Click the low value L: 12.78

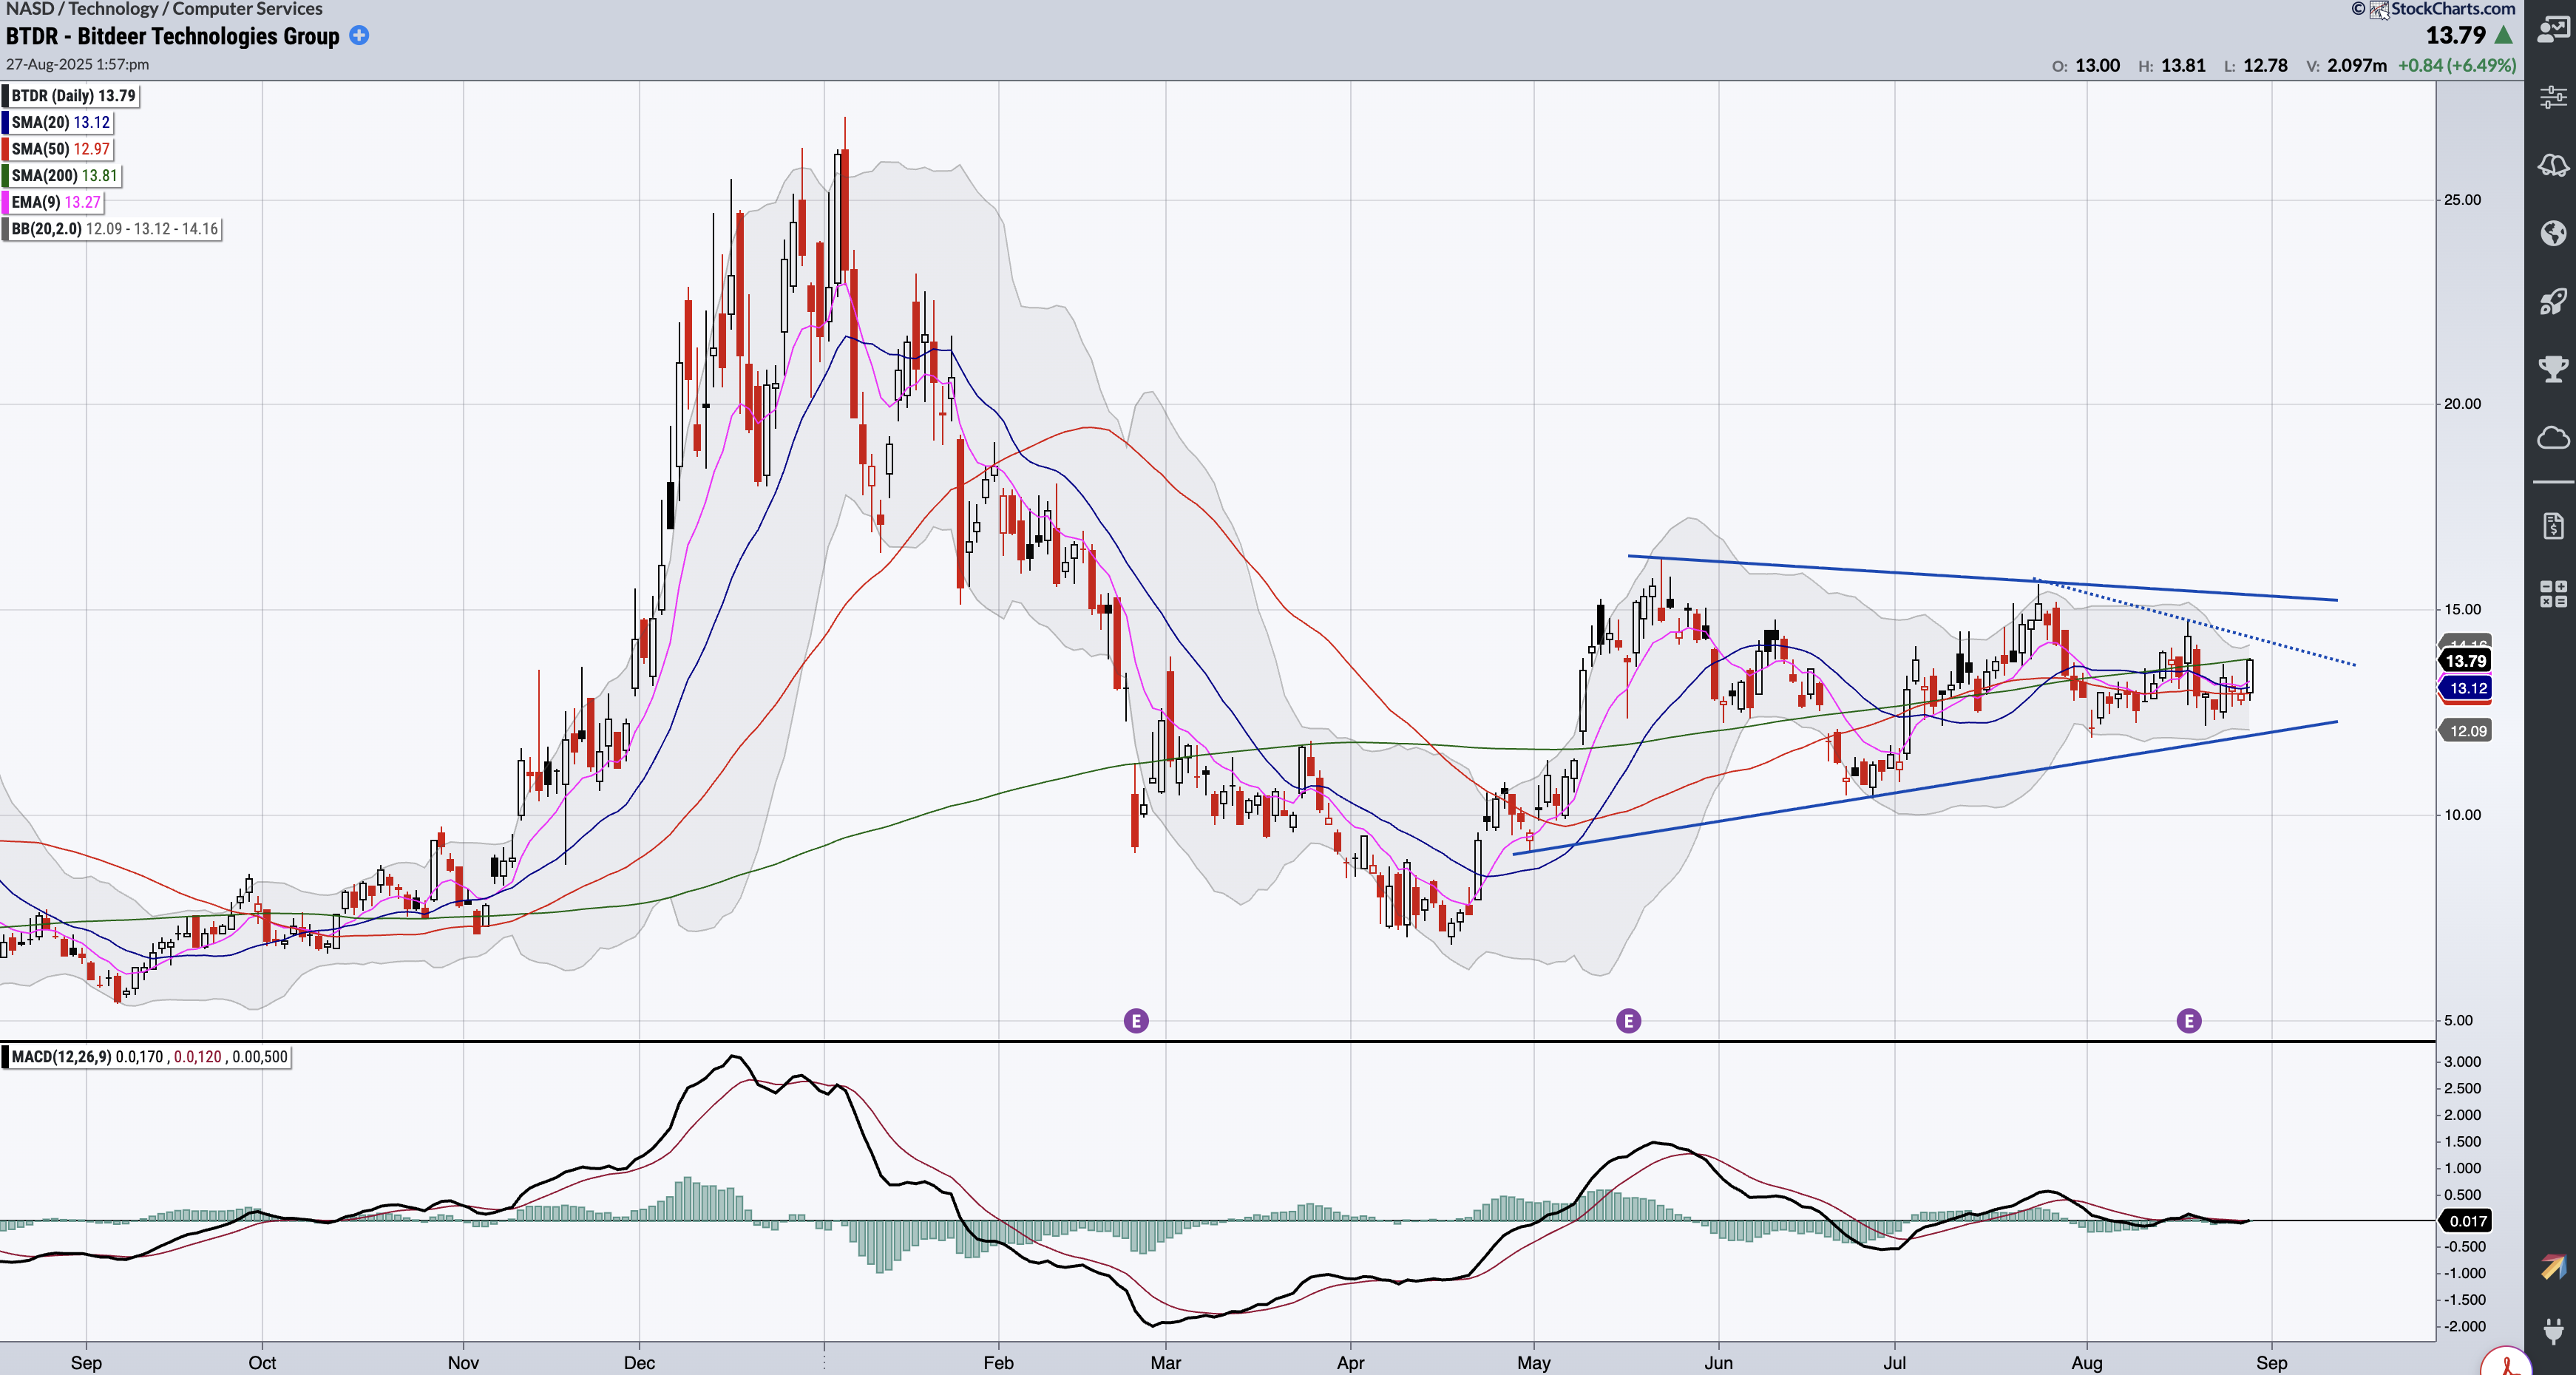point(2256,66)
